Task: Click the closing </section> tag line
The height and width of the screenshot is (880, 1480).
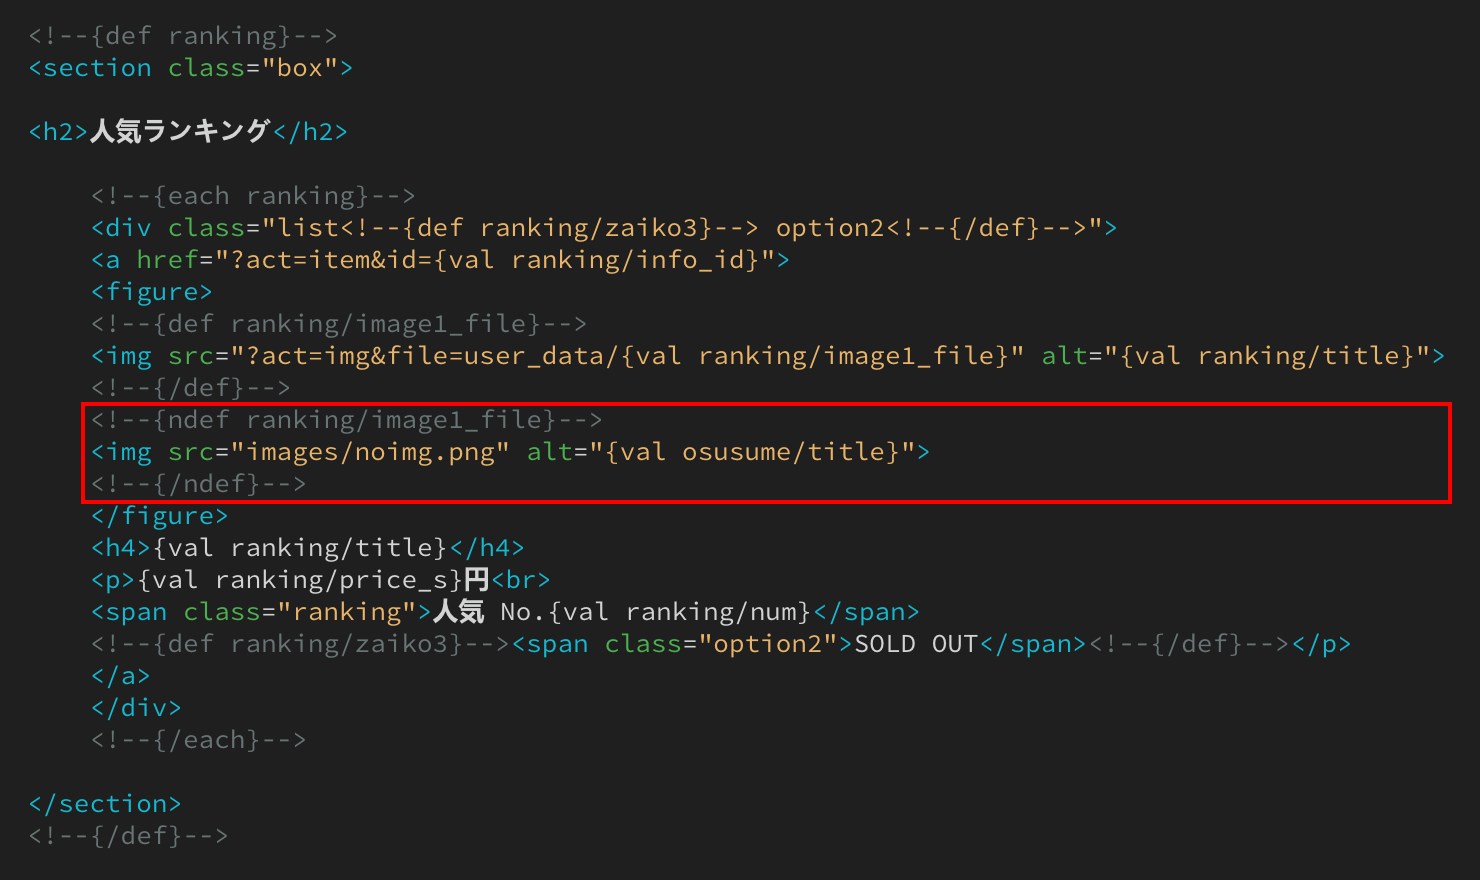Action: pos(105,804)
